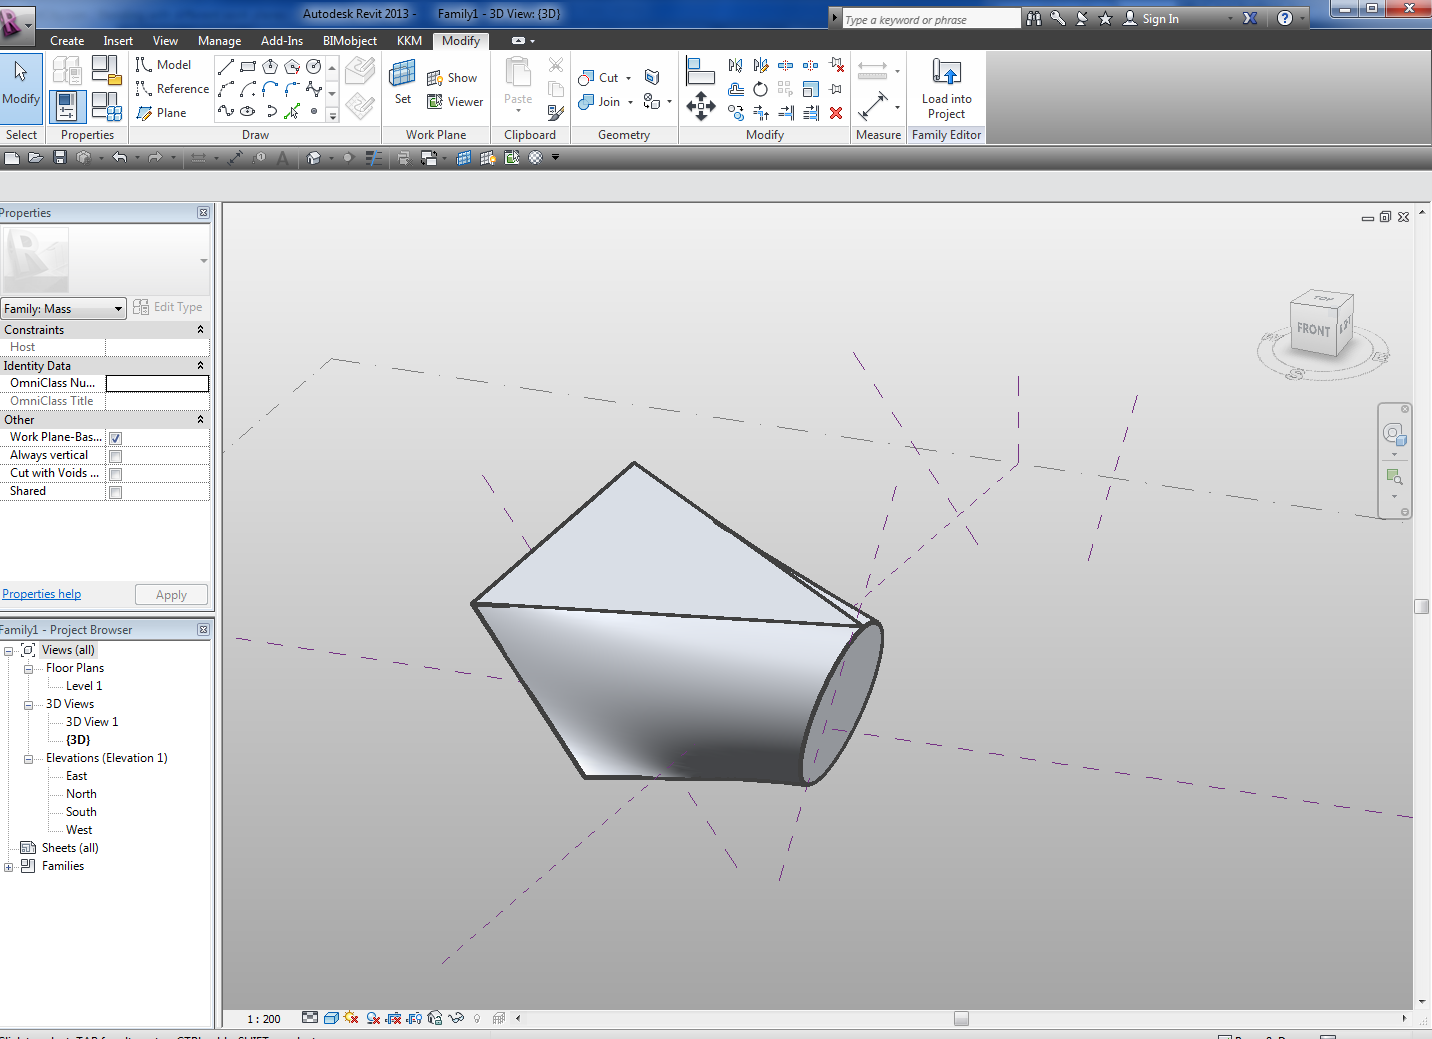The height and width of the screenshot is (1039, 1432).
Task: Collapse the Floor Plans tree node
Action: (28, 669)
